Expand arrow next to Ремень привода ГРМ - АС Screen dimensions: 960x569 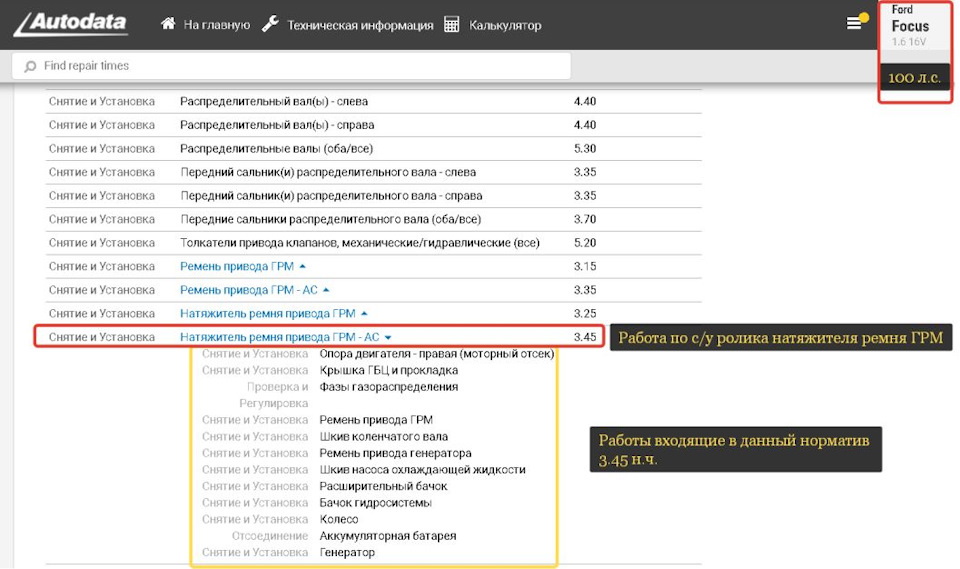326,290
